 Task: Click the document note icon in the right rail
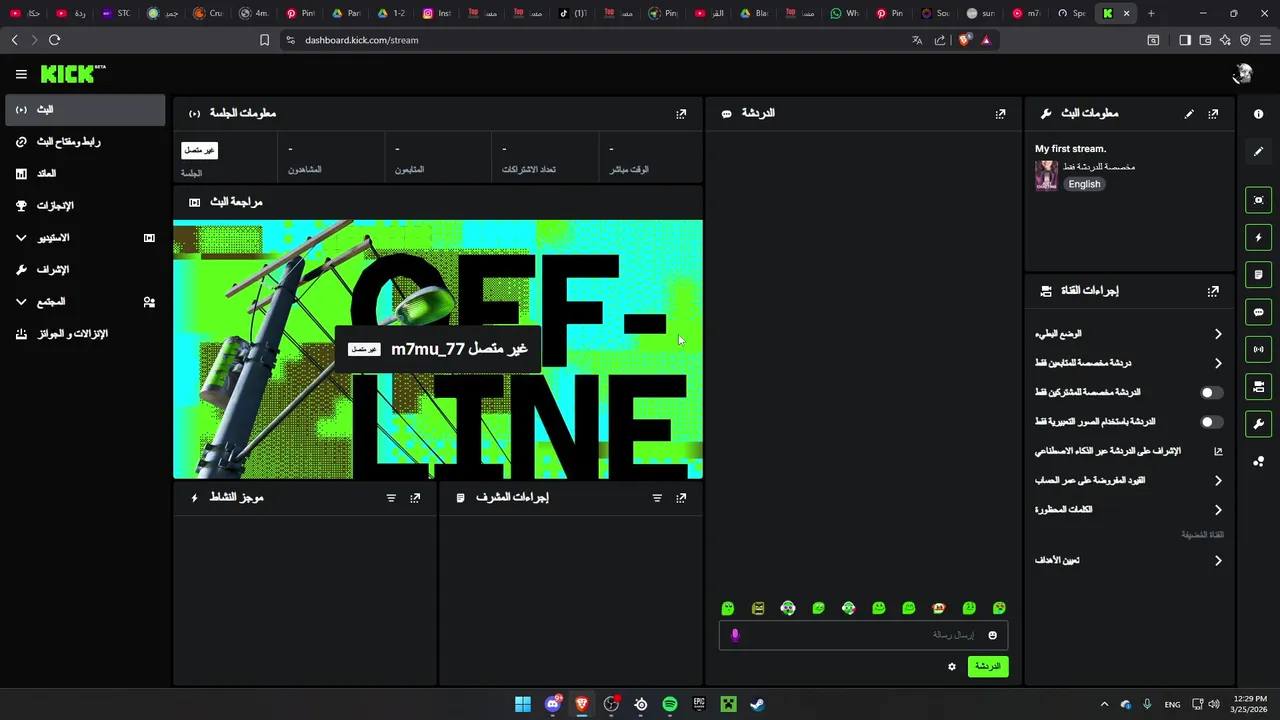click(x=1258, y=275)
